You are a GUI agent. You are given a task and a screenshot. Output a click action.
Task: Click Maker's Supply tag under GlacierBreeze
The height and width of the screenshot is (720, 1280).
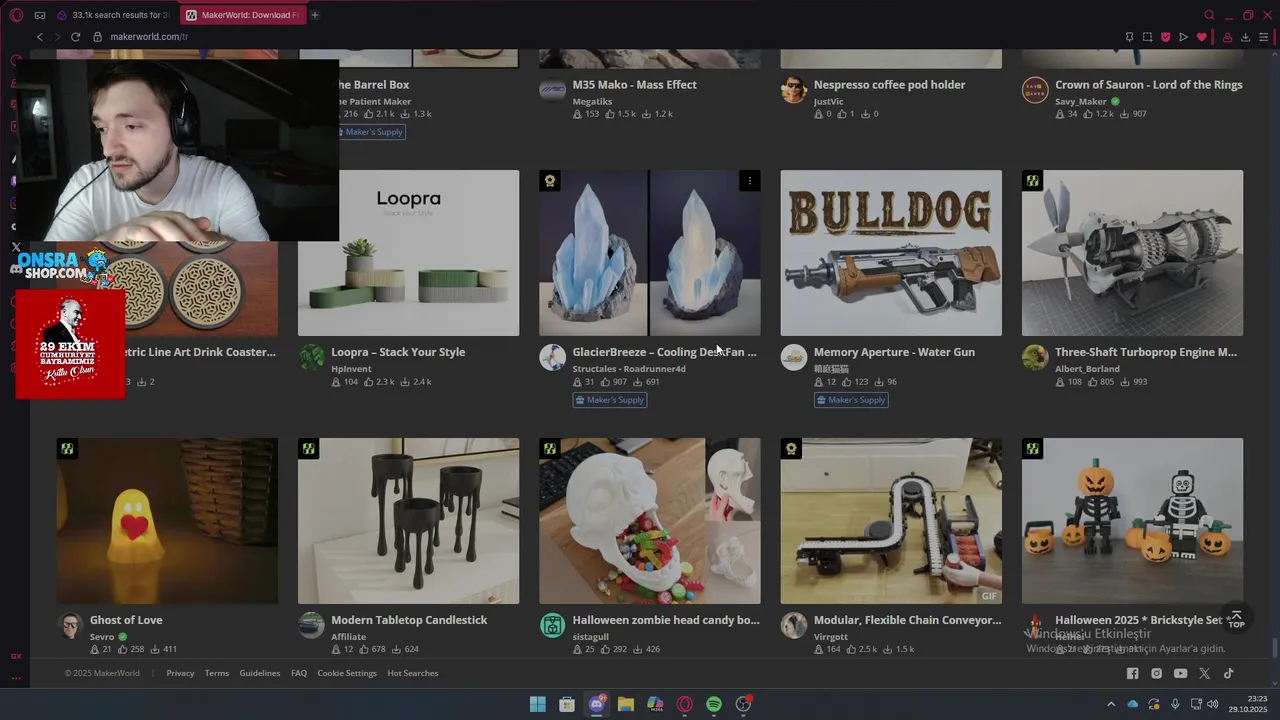[x=610, y=400]
